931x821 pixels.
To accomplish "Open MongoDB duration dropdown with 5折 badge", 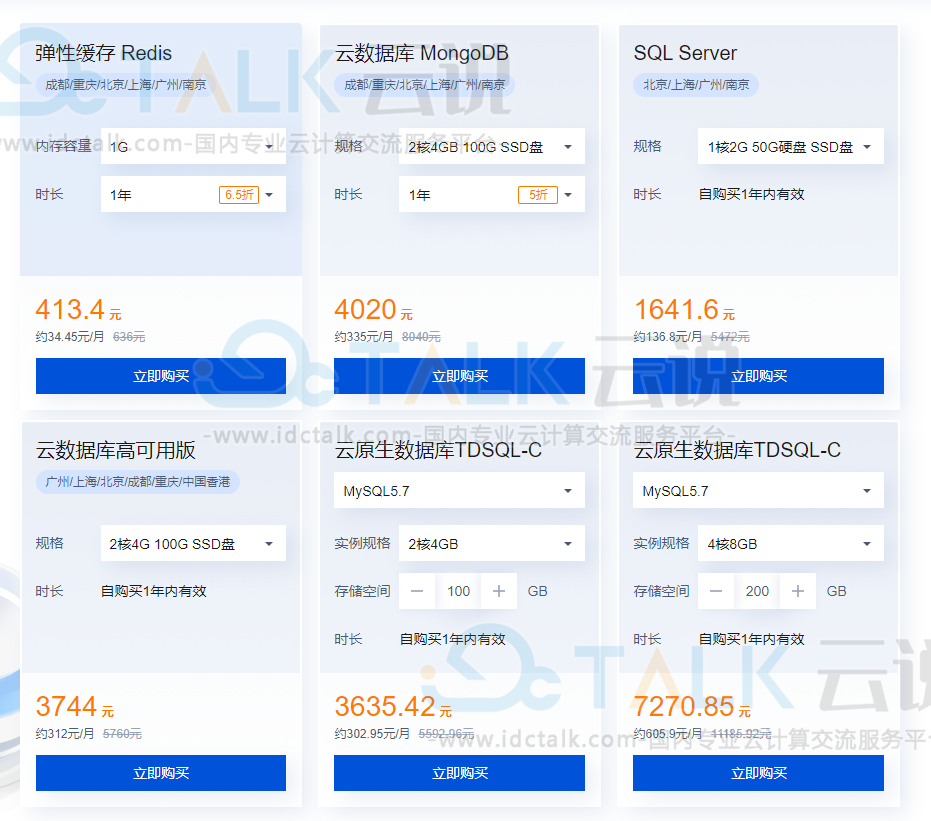I will (x=492, y=194).
